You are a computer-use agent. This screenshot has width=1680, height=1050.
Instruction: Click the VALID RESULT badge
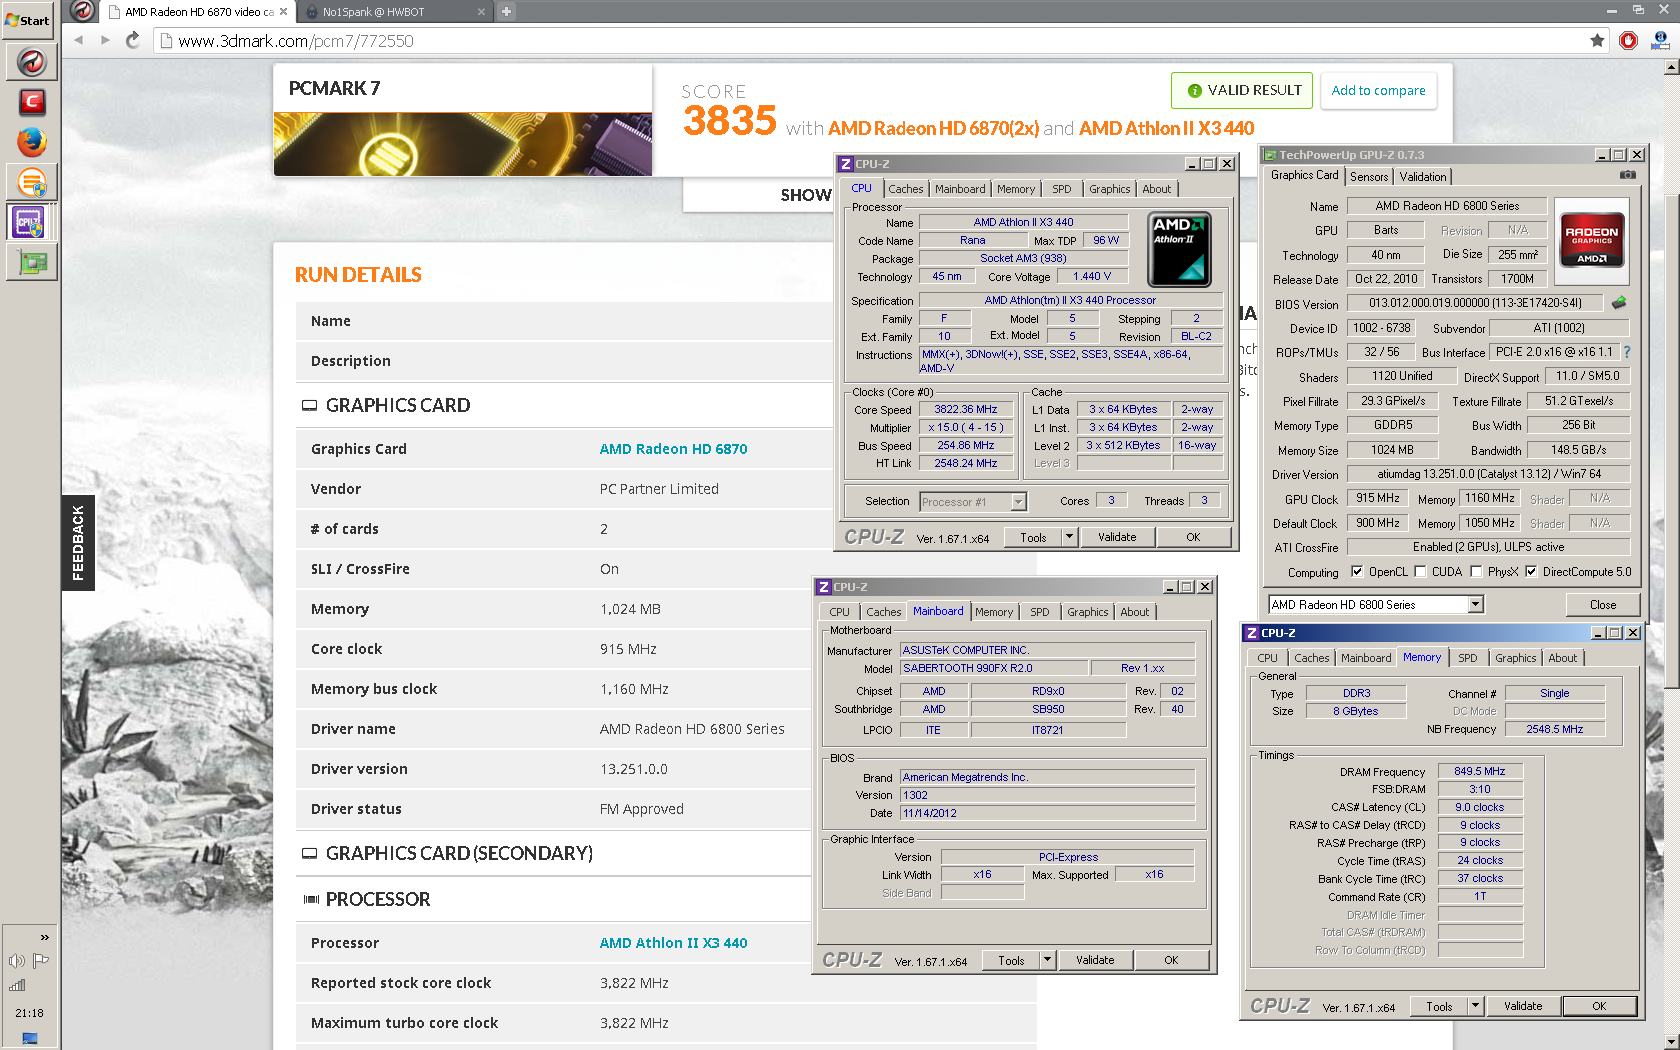[x=1243, y=90]
